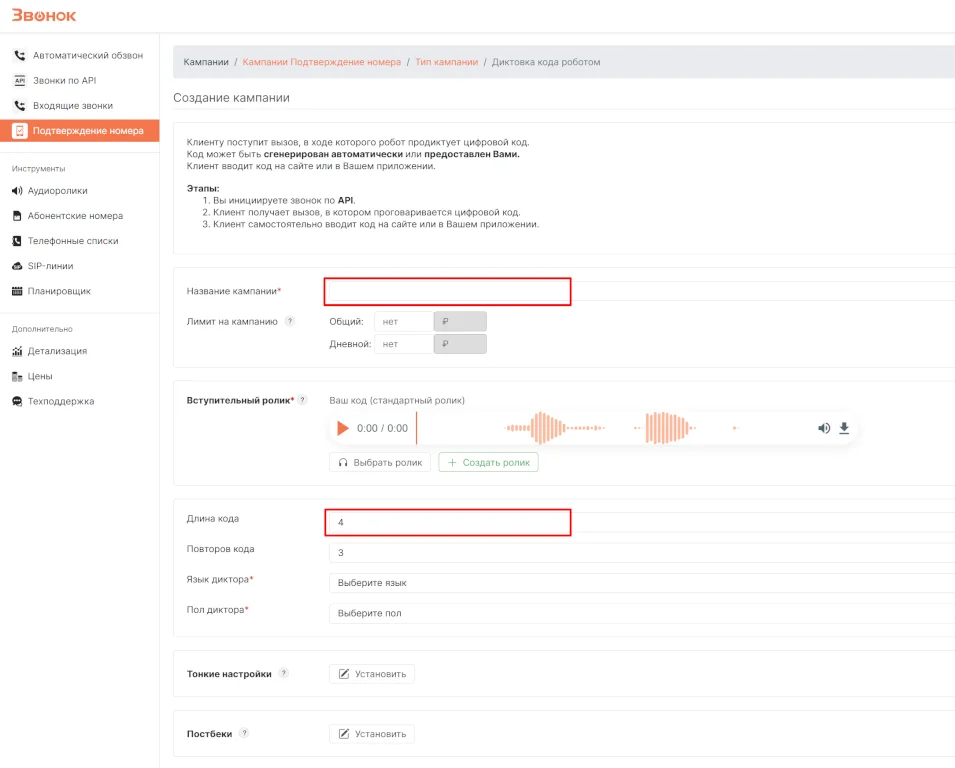Image resolution: width=955 pixels, height=768 pixels.
Task: Download the standard audio clip
Action: click(x=844, y=428)
